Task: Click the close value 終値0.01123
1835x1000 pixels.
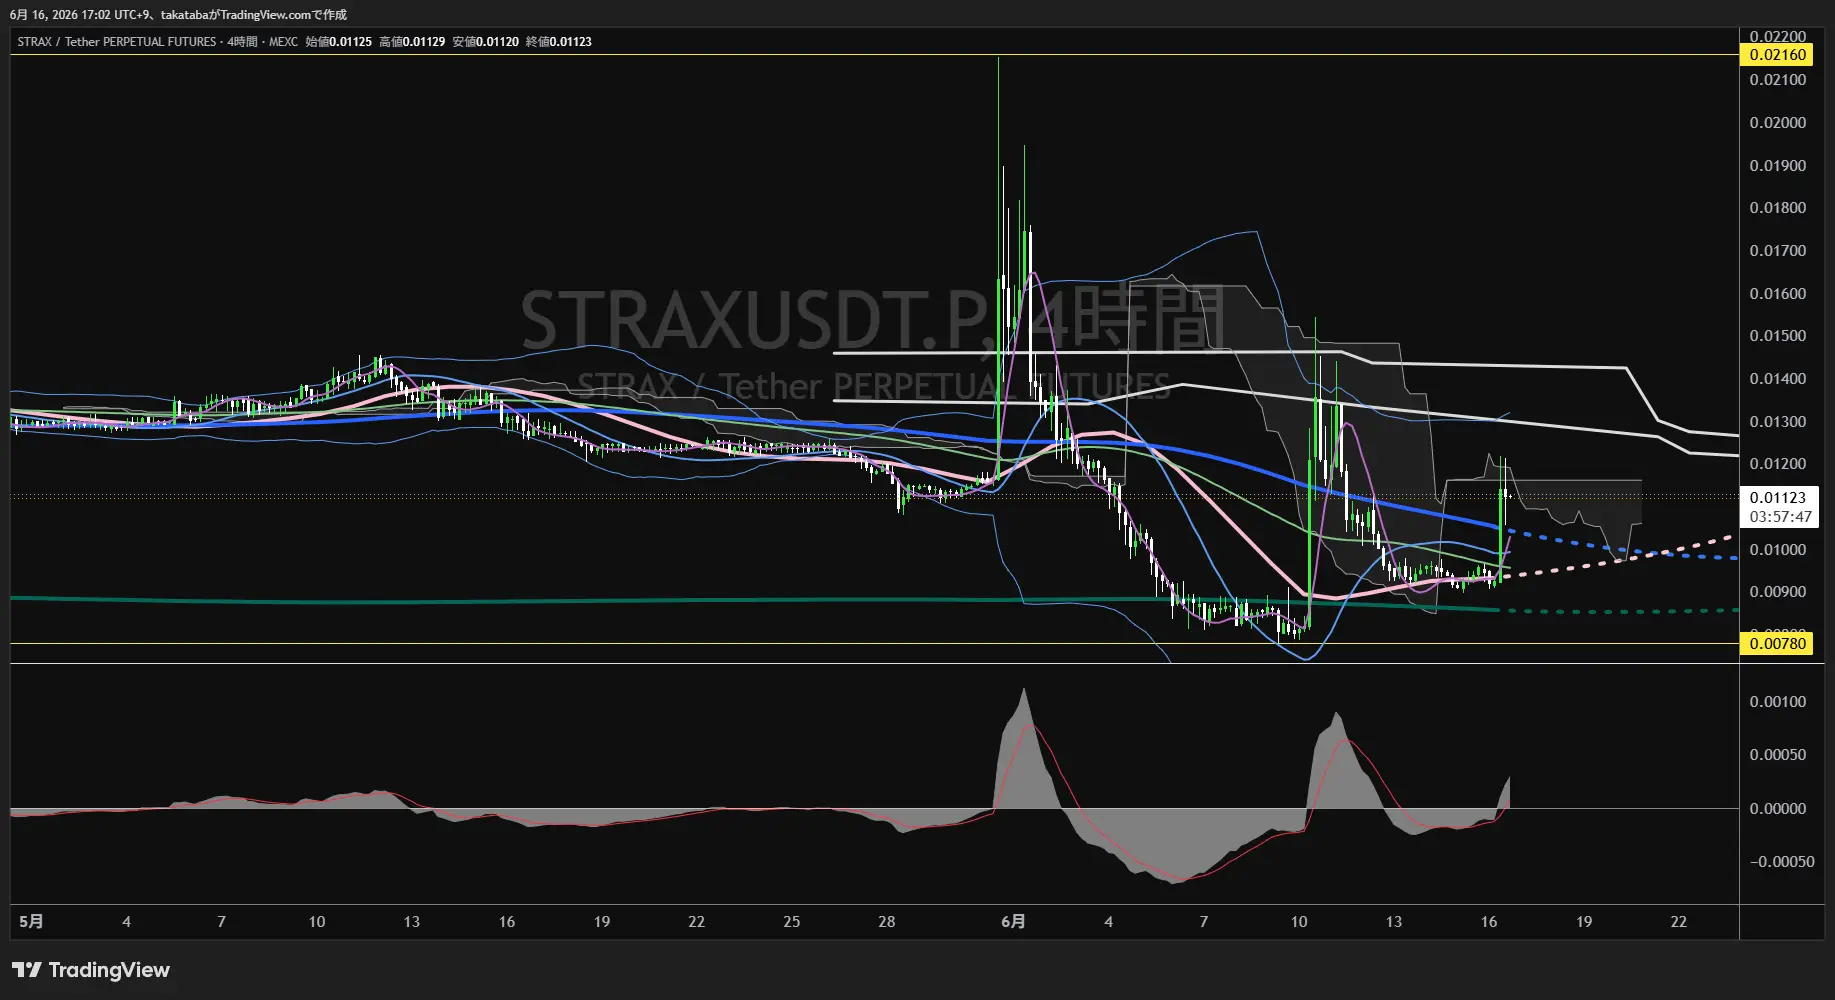Action: 559,42
